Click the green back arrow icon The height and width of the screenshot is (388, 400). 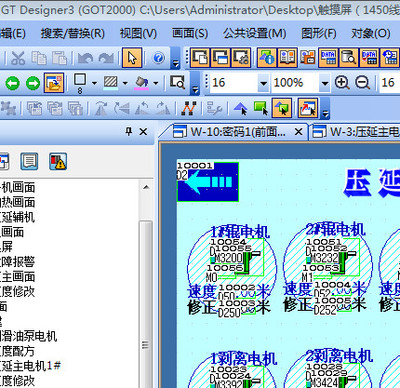[x=13, y=83]
